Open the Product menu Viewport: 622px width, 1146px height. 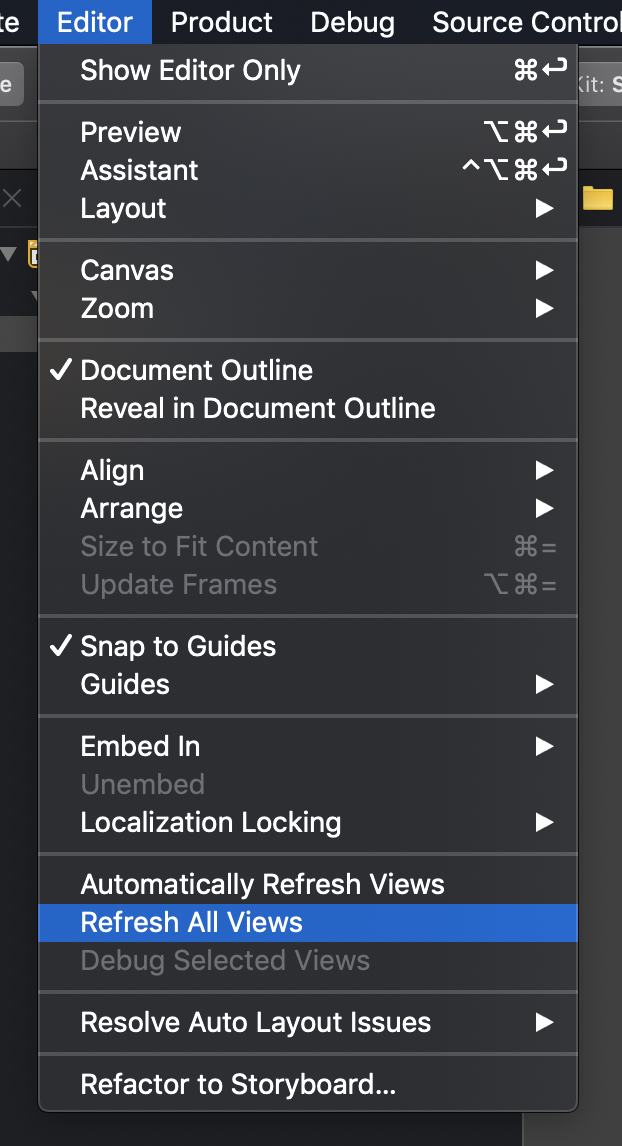[x=221, y=22]
